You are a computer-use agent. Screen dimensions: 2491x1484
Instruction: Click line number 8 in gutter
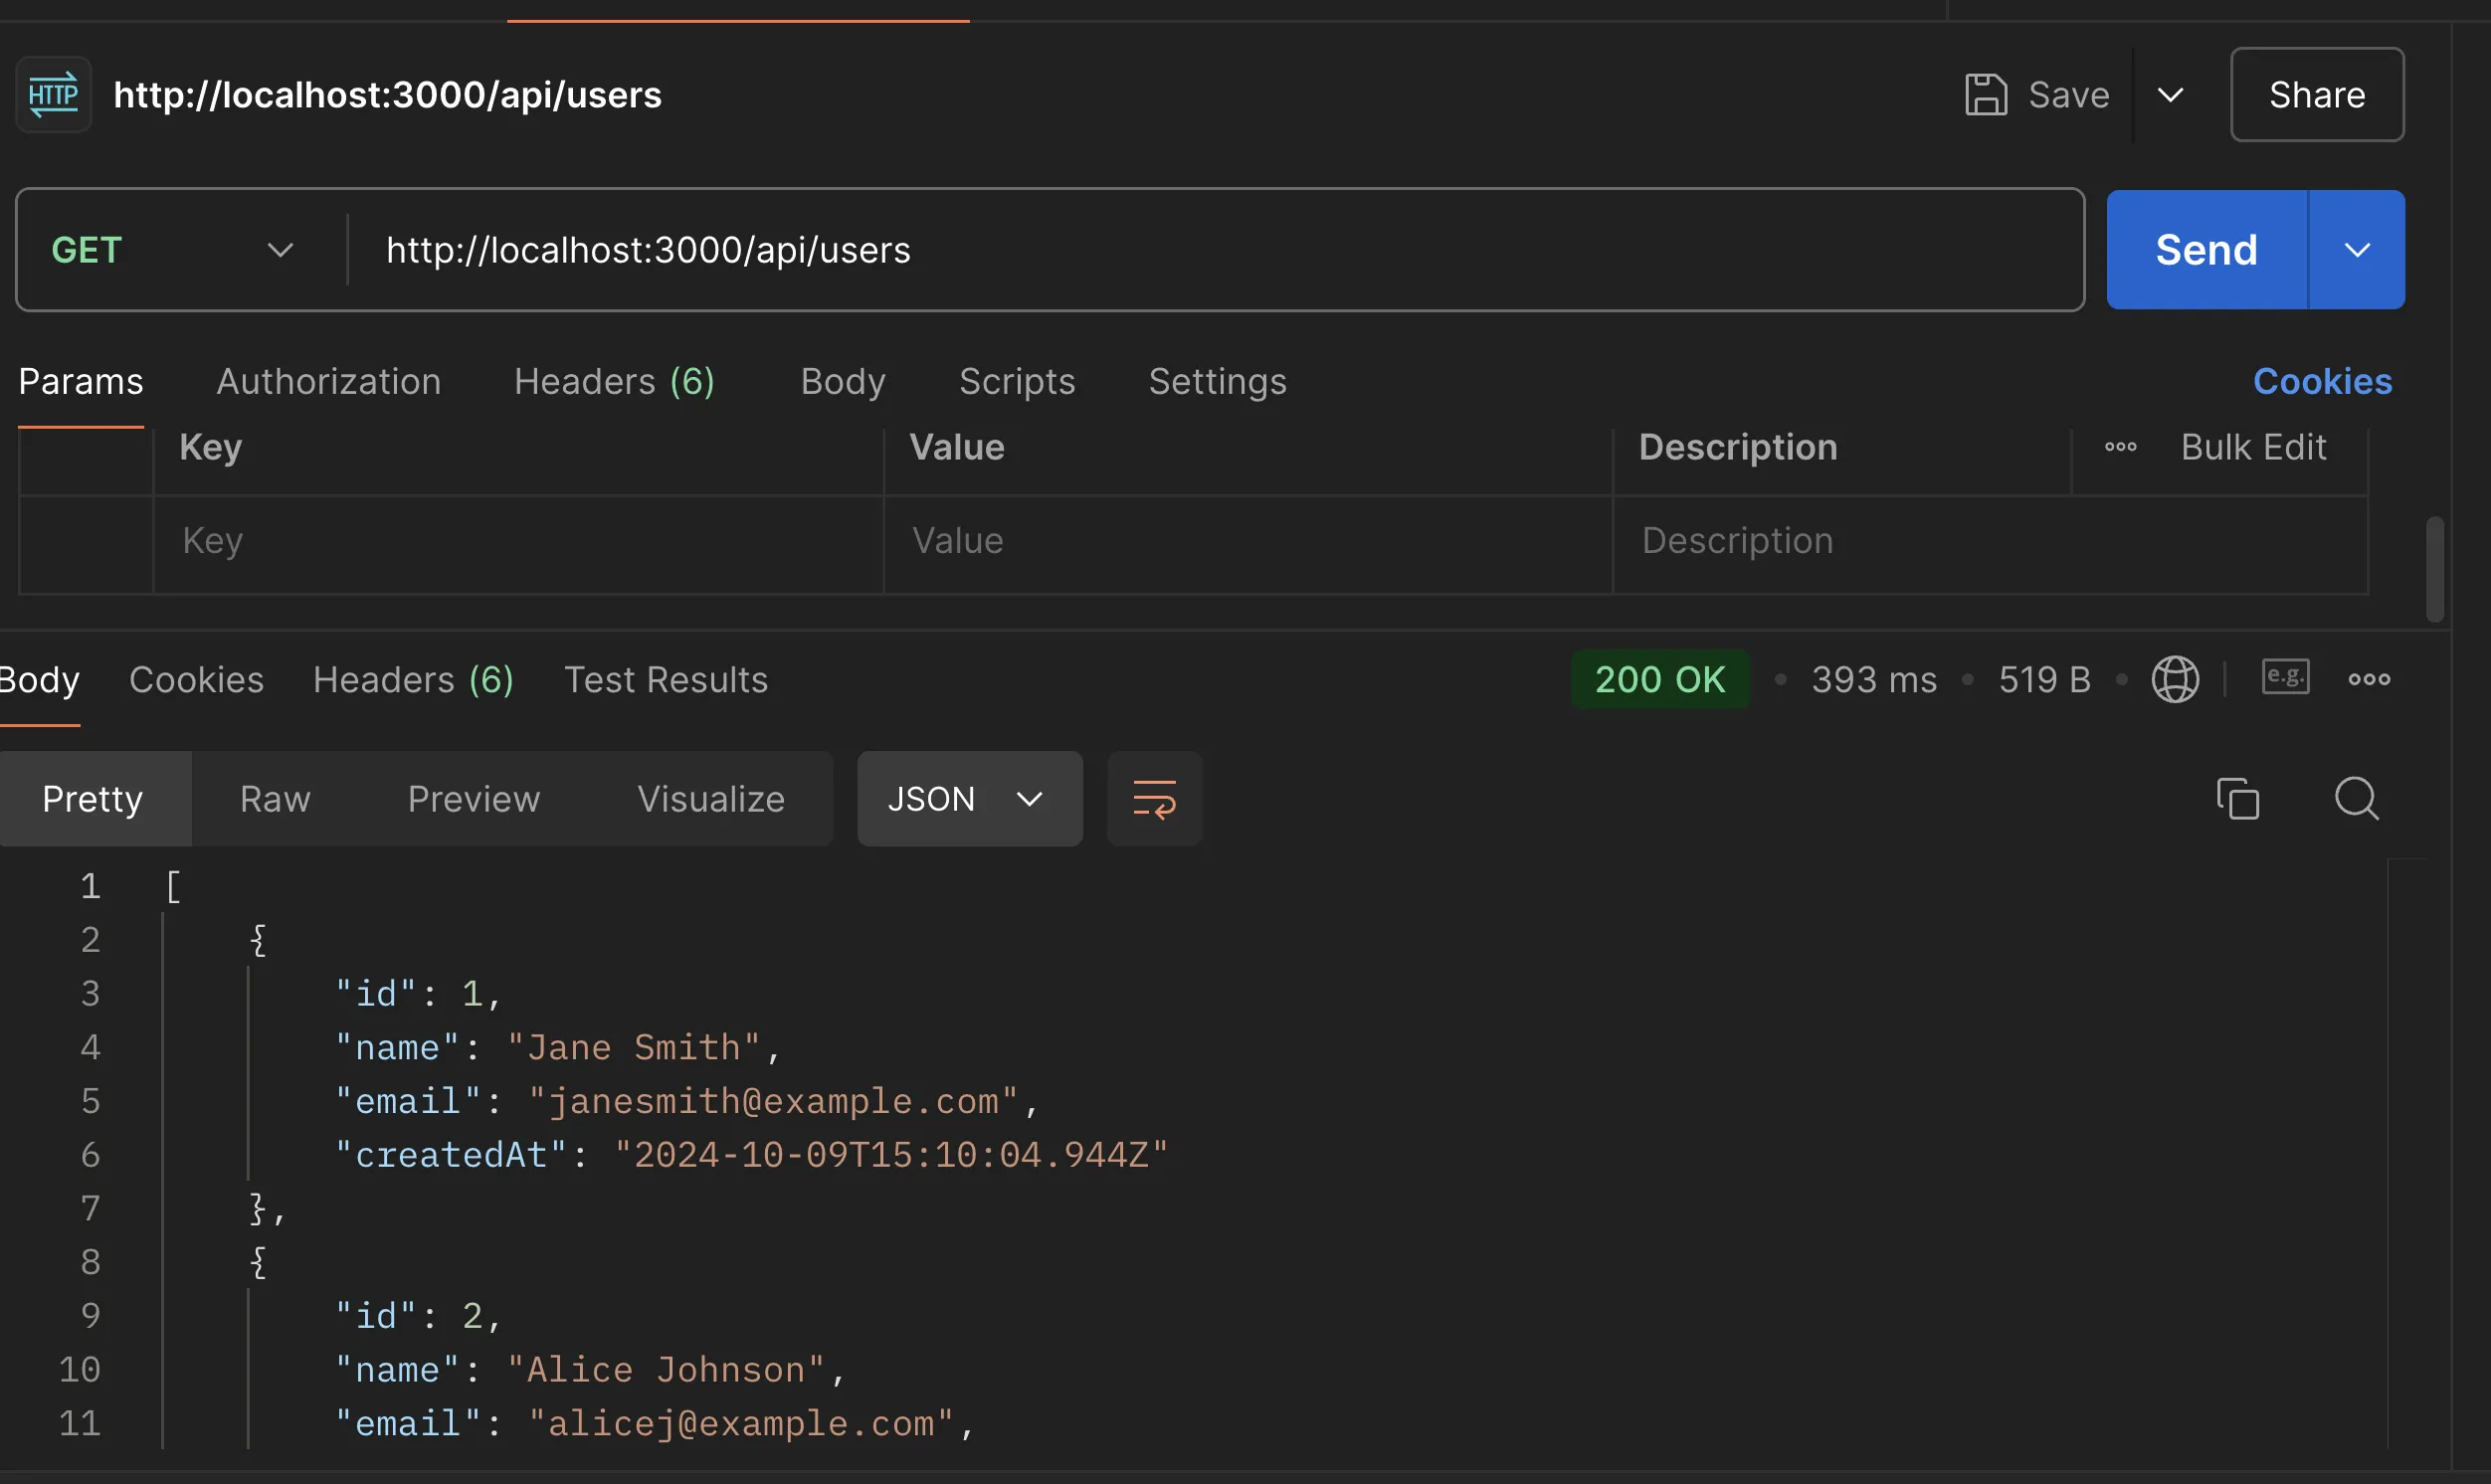click(90, 1263)
